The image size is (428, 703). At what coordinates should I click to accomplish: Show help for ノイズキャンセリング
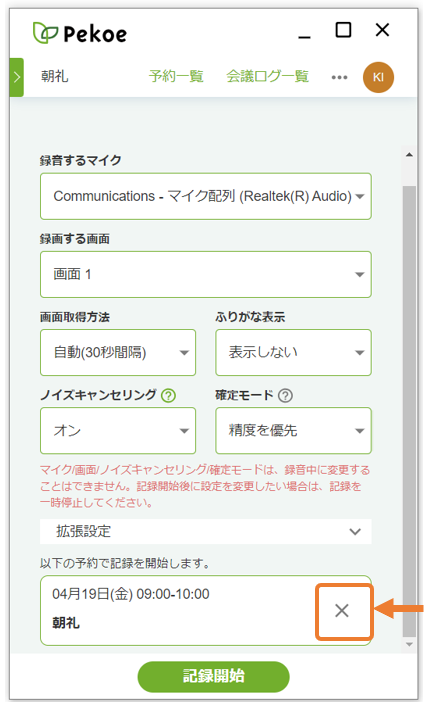coord(169,395)
